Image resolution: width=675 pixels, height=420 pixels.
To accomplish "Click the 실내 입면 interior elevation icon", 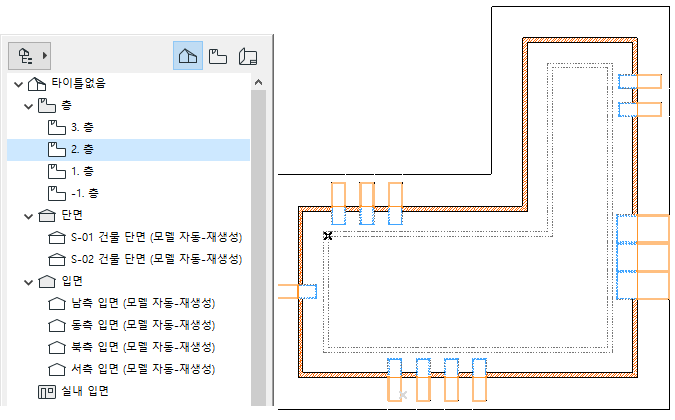I will pyautogui.click(x=47, y=392).
